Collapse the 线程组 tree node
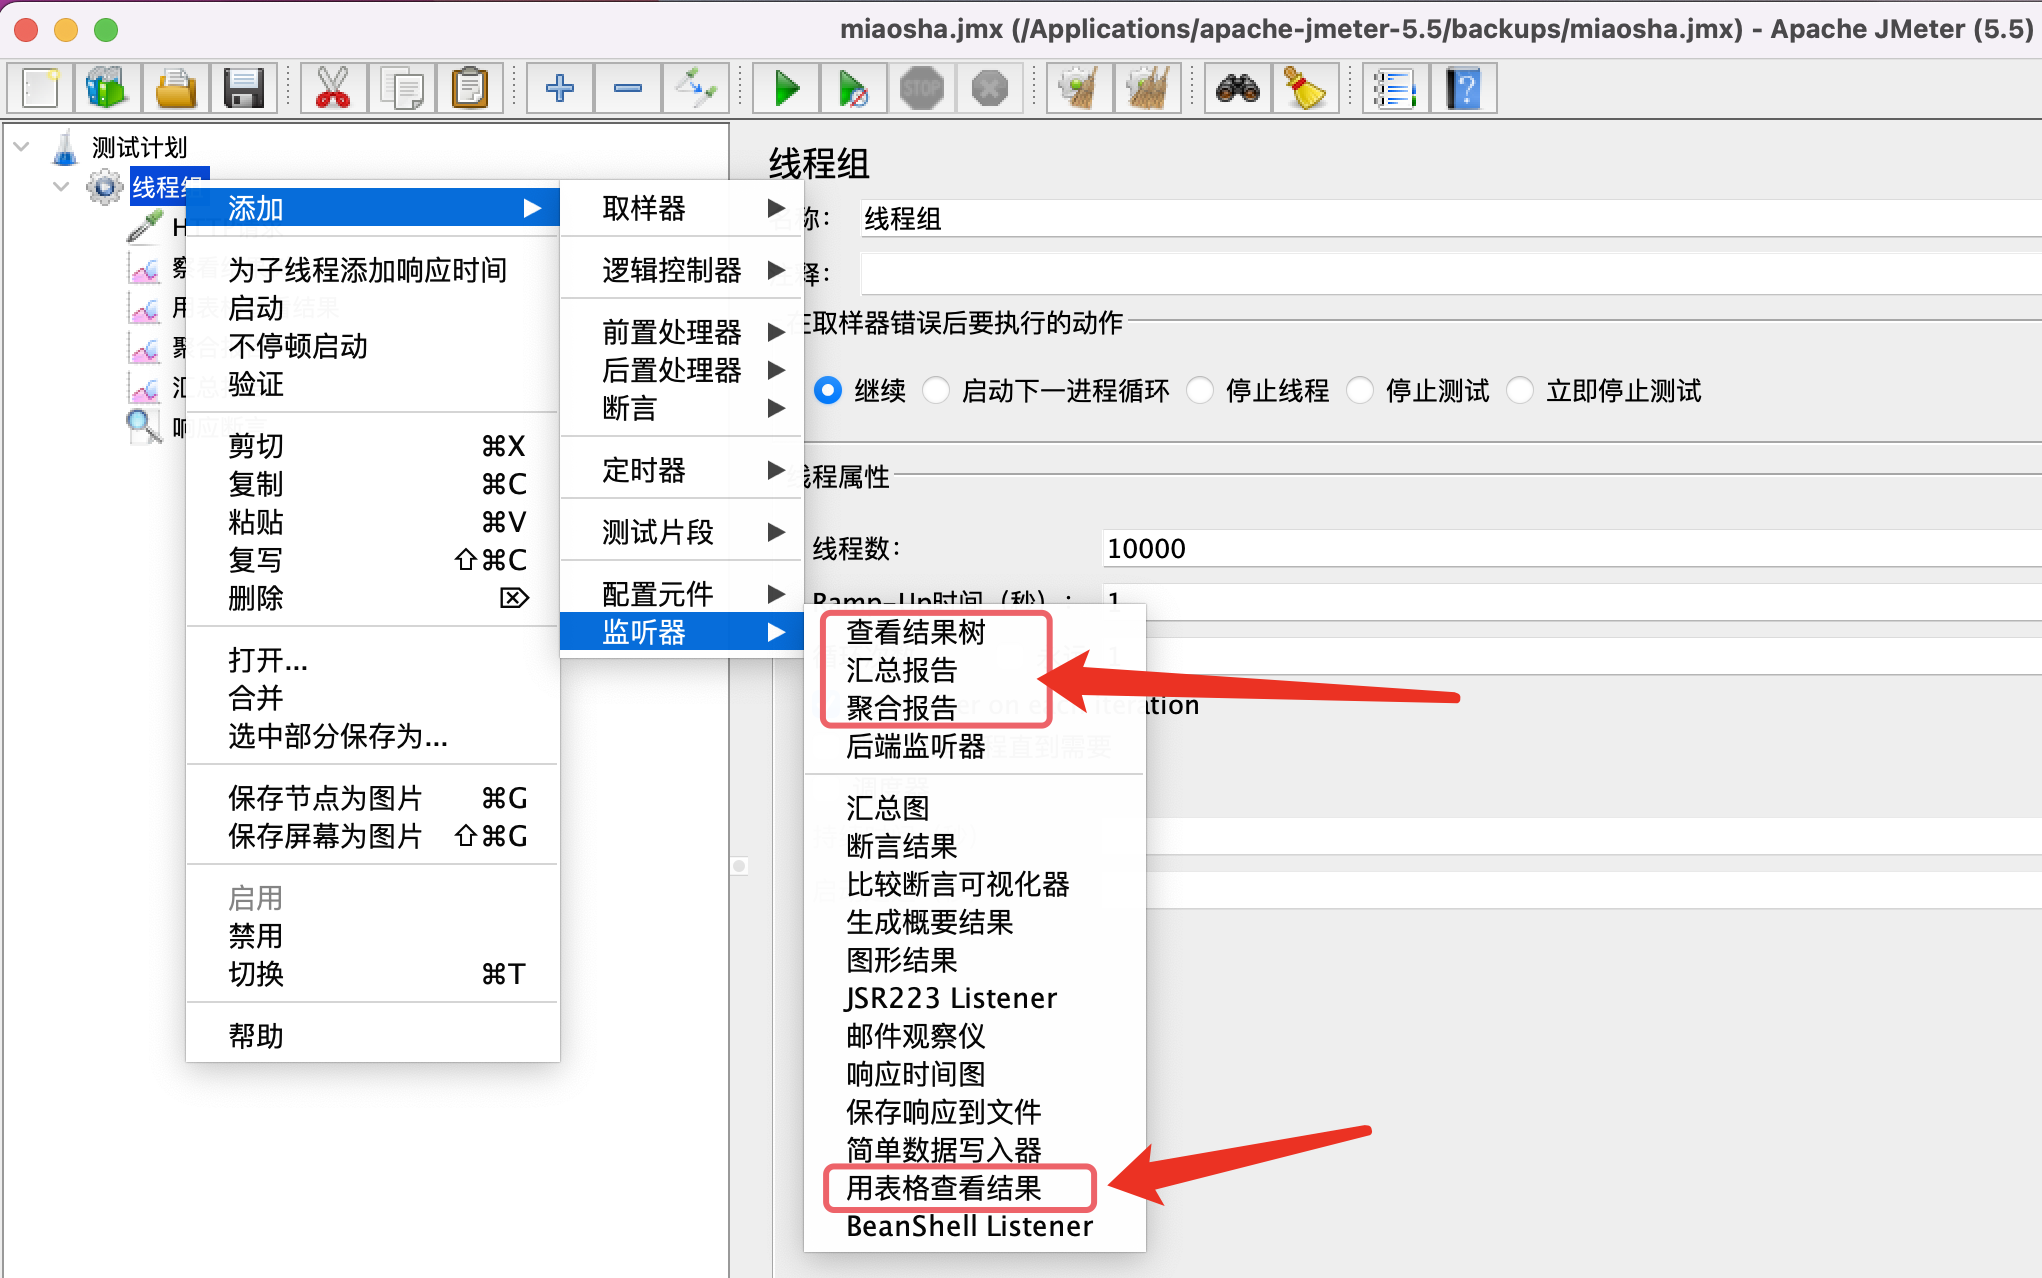2042x1278 pixels. (61, 186)
